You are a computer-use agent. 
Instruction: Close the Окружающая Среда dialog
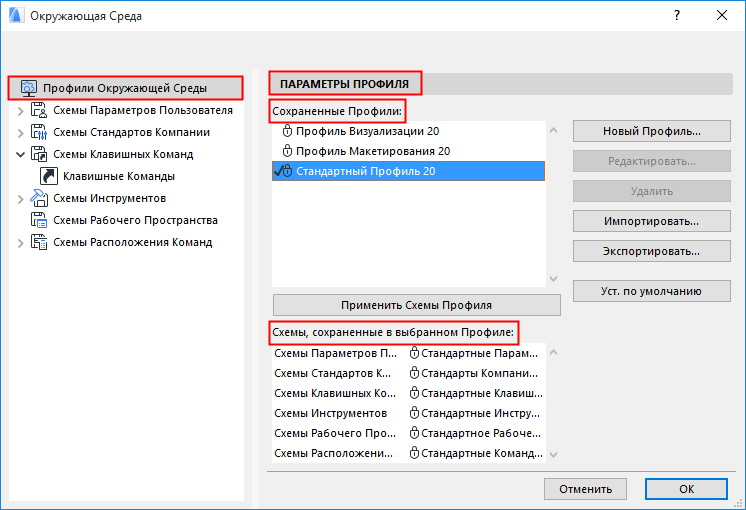click(x=722, y=15)
